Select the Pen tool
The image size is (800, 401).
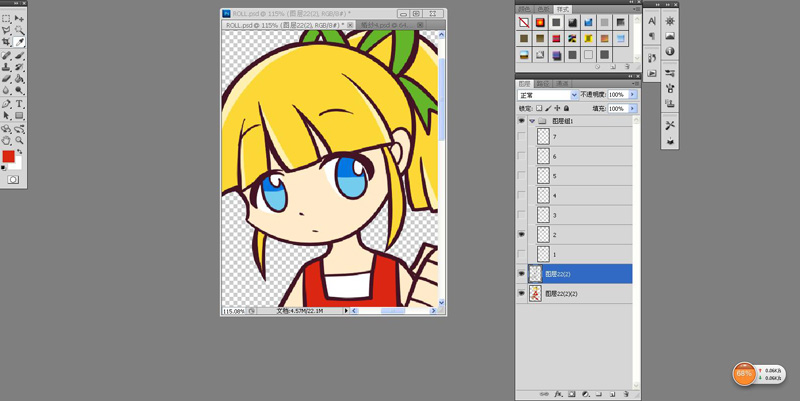(6, 104)
